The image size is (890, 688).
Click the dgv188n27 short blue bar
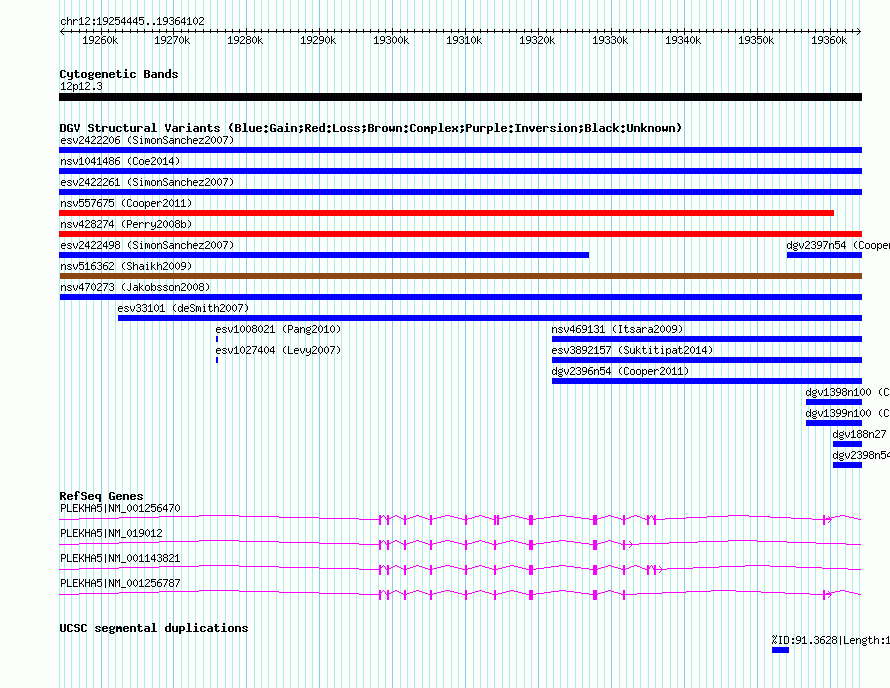click(847, 444)
